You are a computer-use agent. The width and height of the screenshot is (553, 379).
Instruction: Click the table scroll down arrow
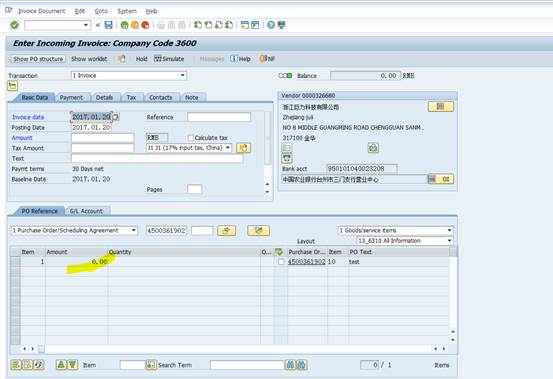tap(453, 340)
